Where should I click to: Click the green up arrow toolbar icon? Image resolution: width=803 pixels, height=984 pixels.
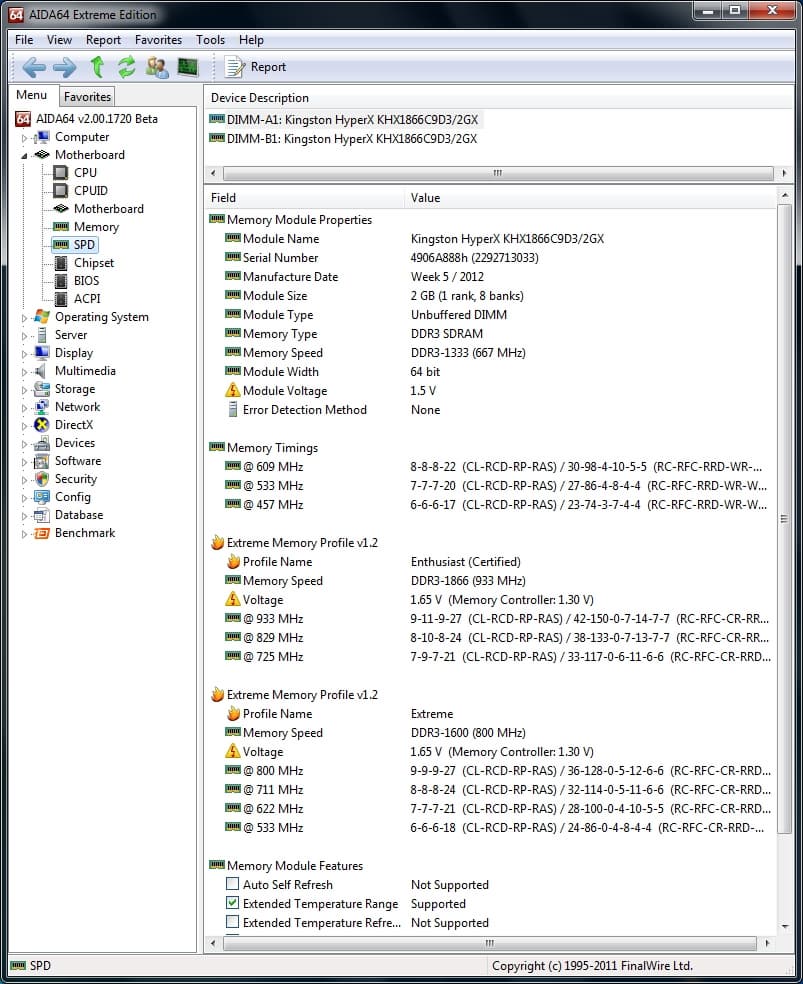(x=97, y=67)
